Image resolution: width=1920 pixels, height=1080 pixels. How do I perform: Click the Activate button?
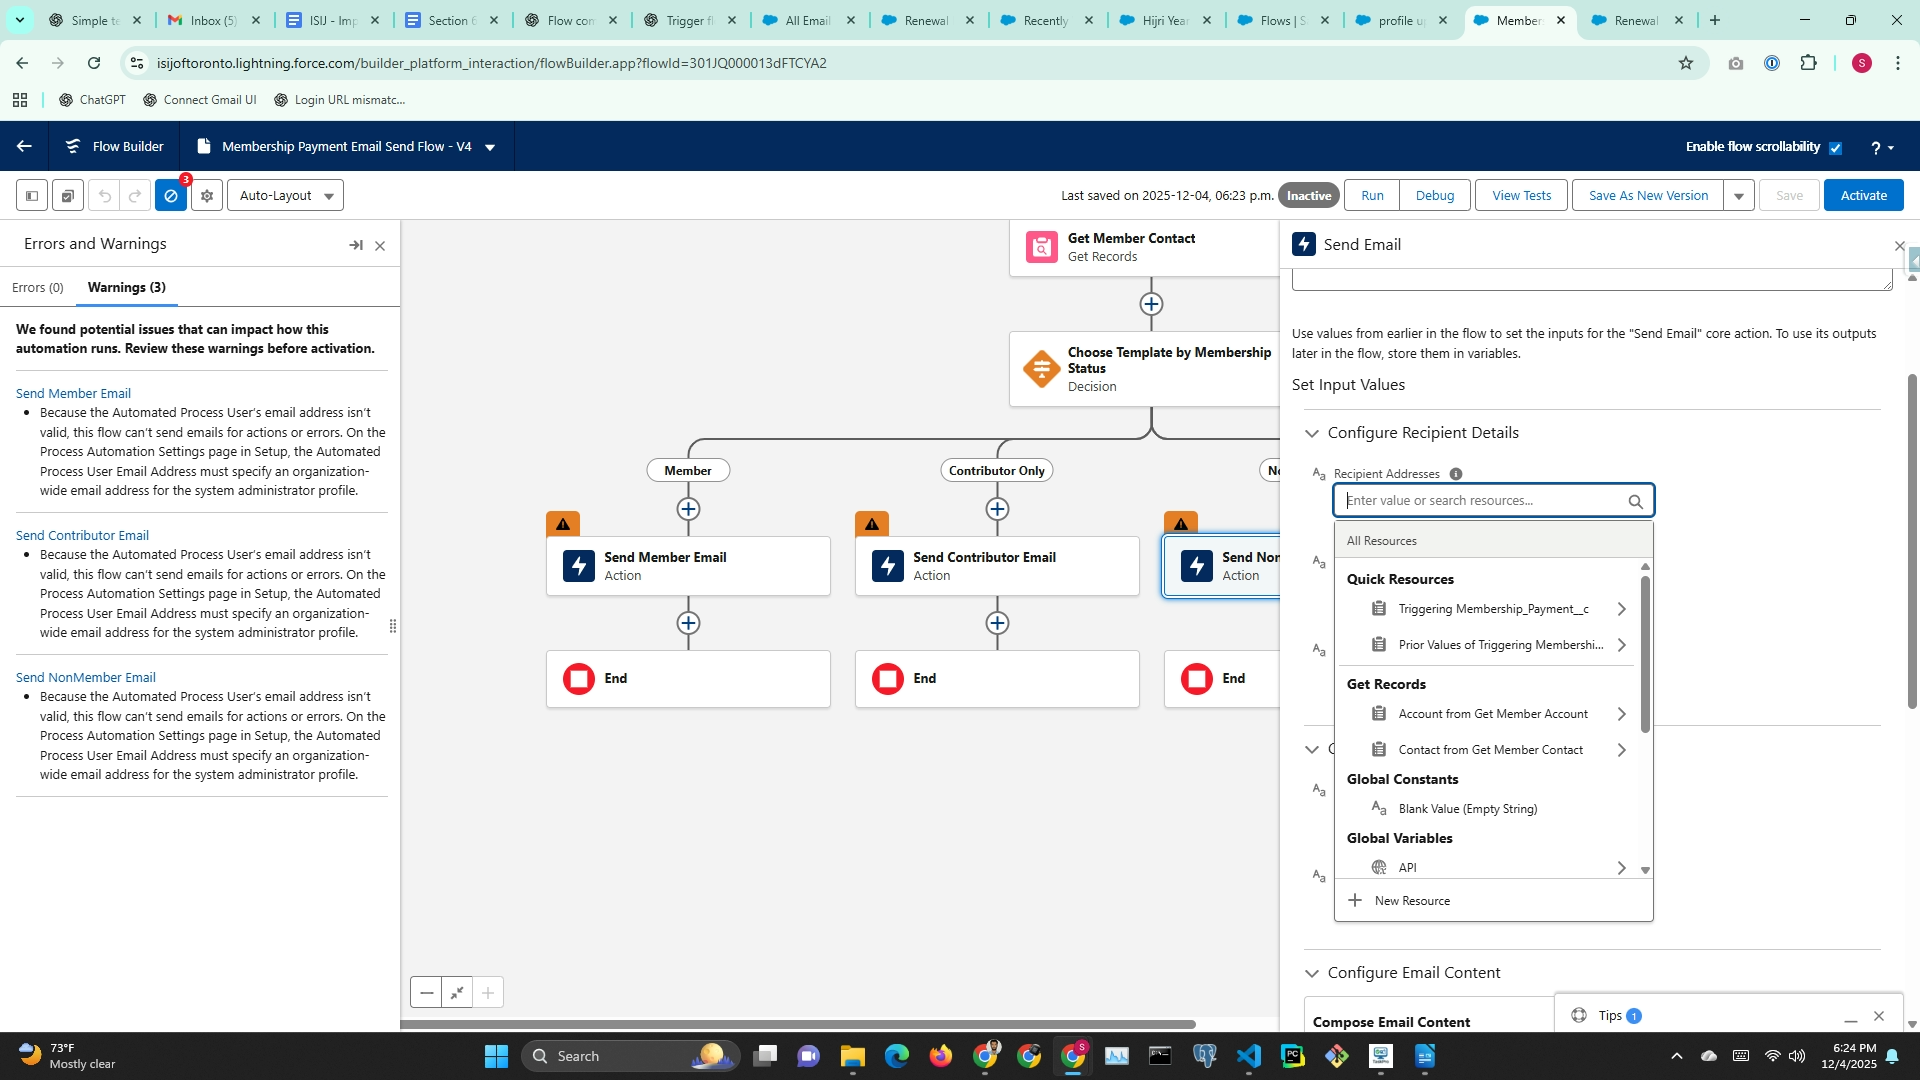coord(1863,196)
